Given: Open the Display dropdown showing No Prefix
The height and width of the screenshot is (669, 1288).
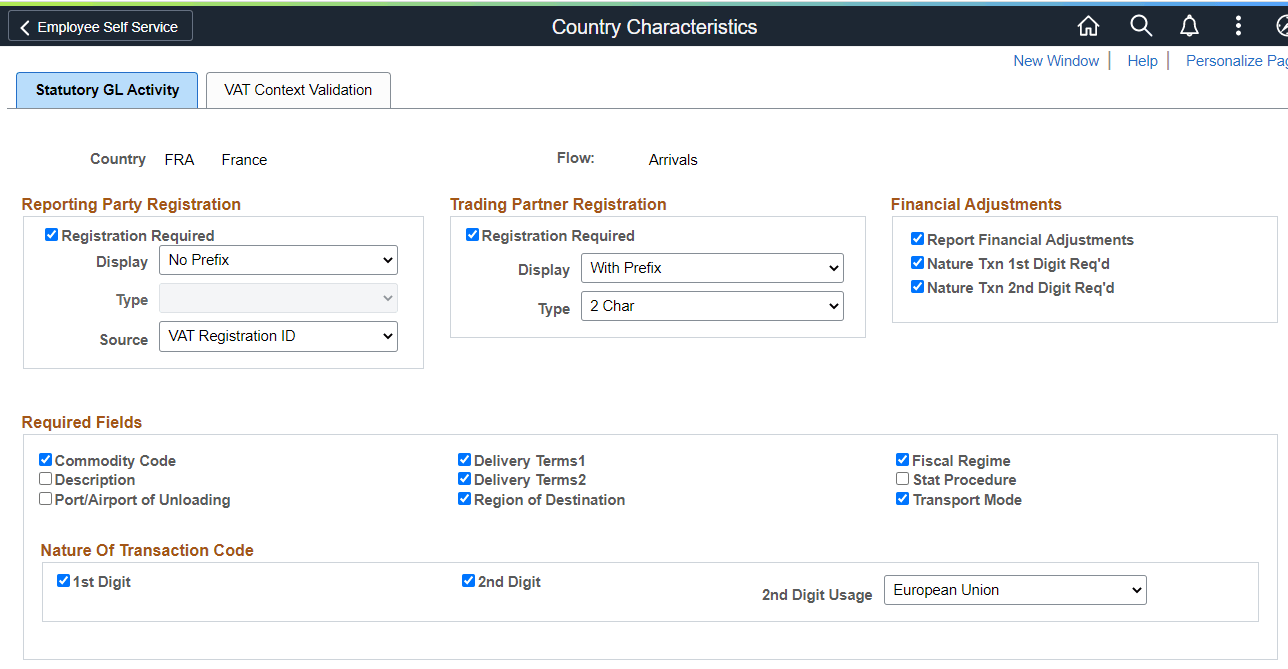Looking at the screenshot, I should pos(278,260).
